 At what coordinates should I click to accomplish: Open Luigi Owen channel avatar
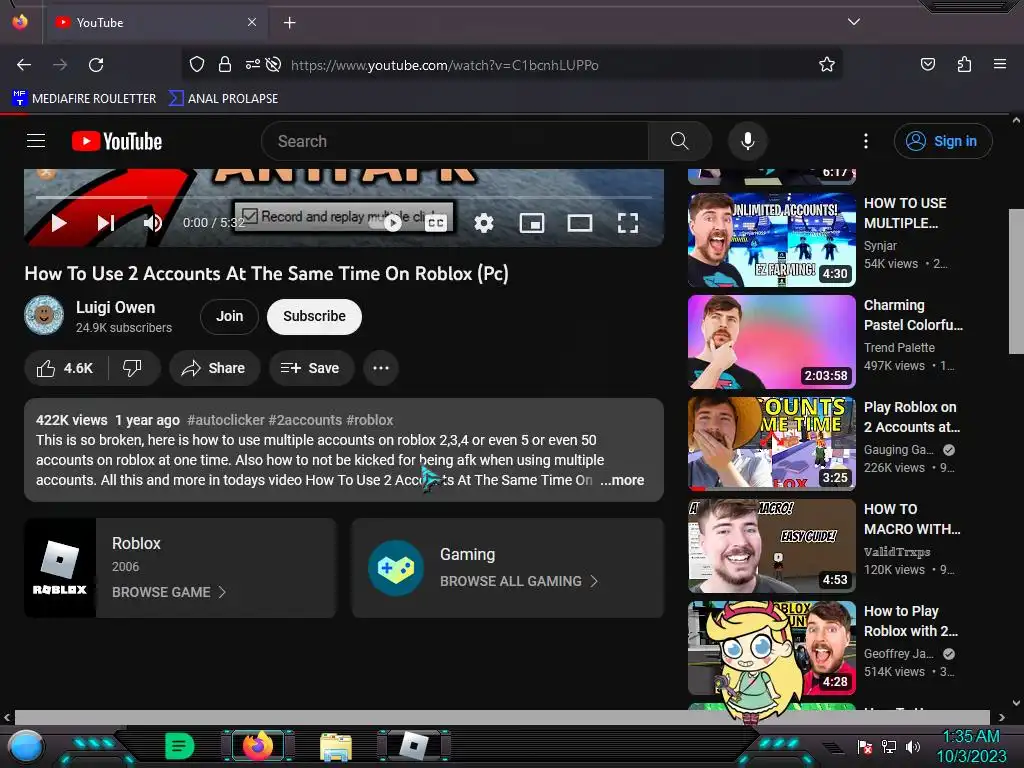click(44, 315)
